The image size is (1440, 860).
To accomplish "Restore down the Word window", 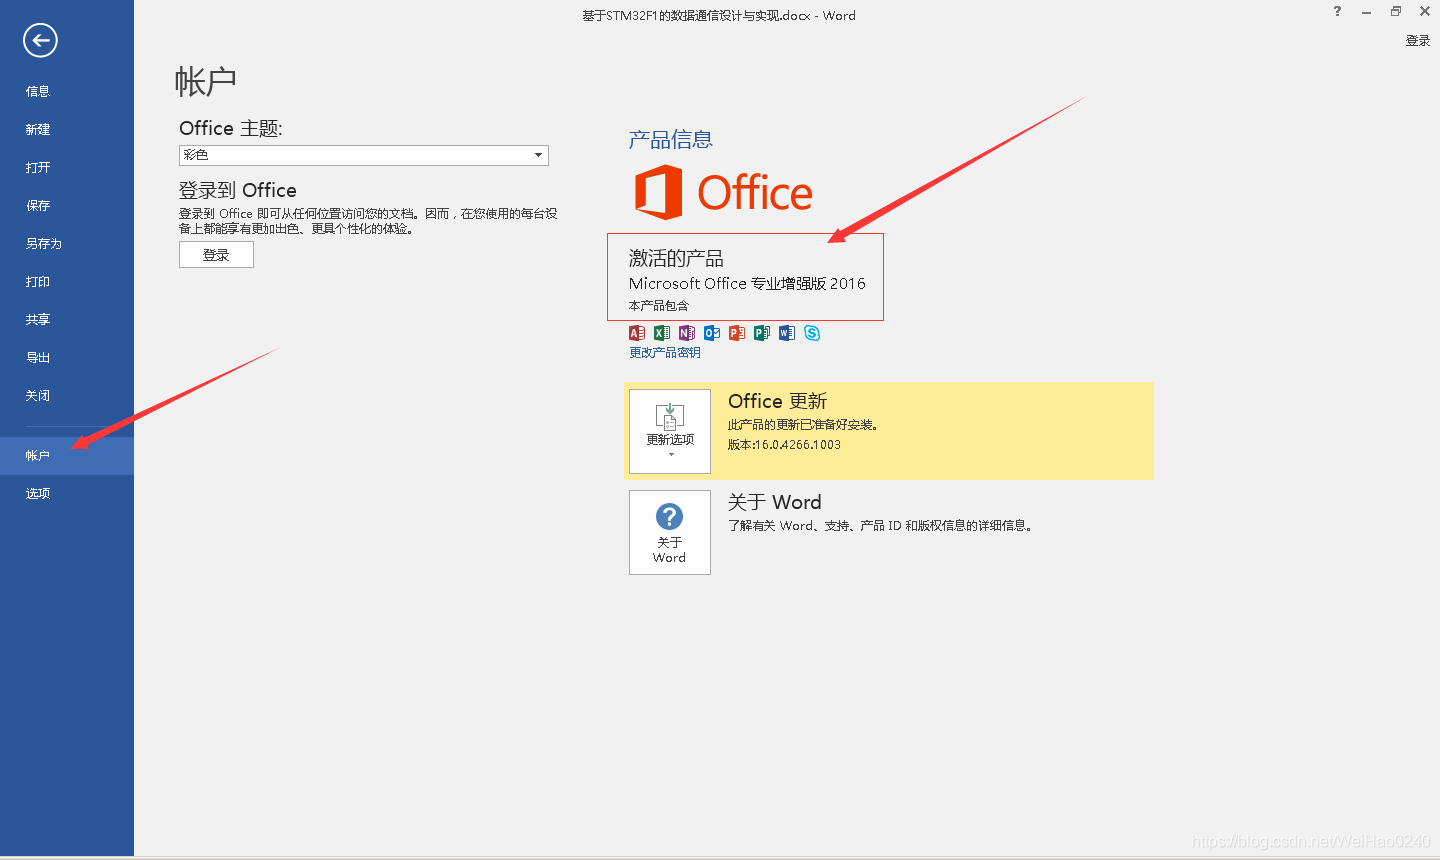I will pos(1396,12).
